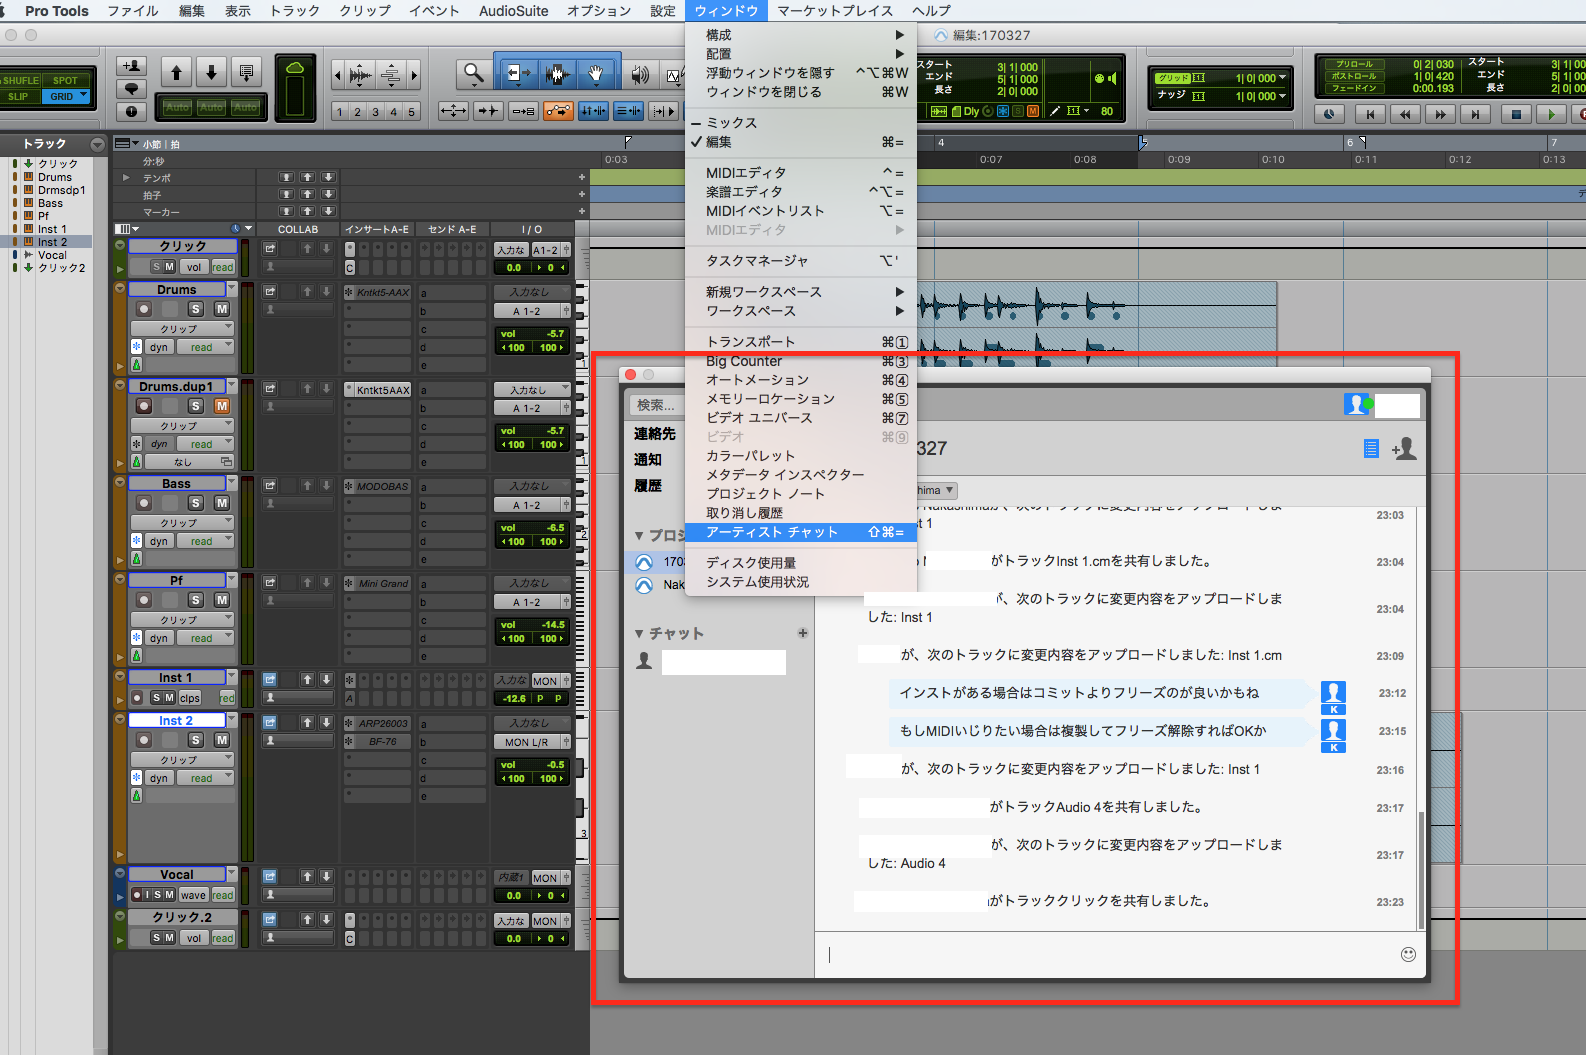This screenshot has width=1586, height=1055.
Task: Click 通知 in chat sidebar
Action: click(x=648, y=459)
